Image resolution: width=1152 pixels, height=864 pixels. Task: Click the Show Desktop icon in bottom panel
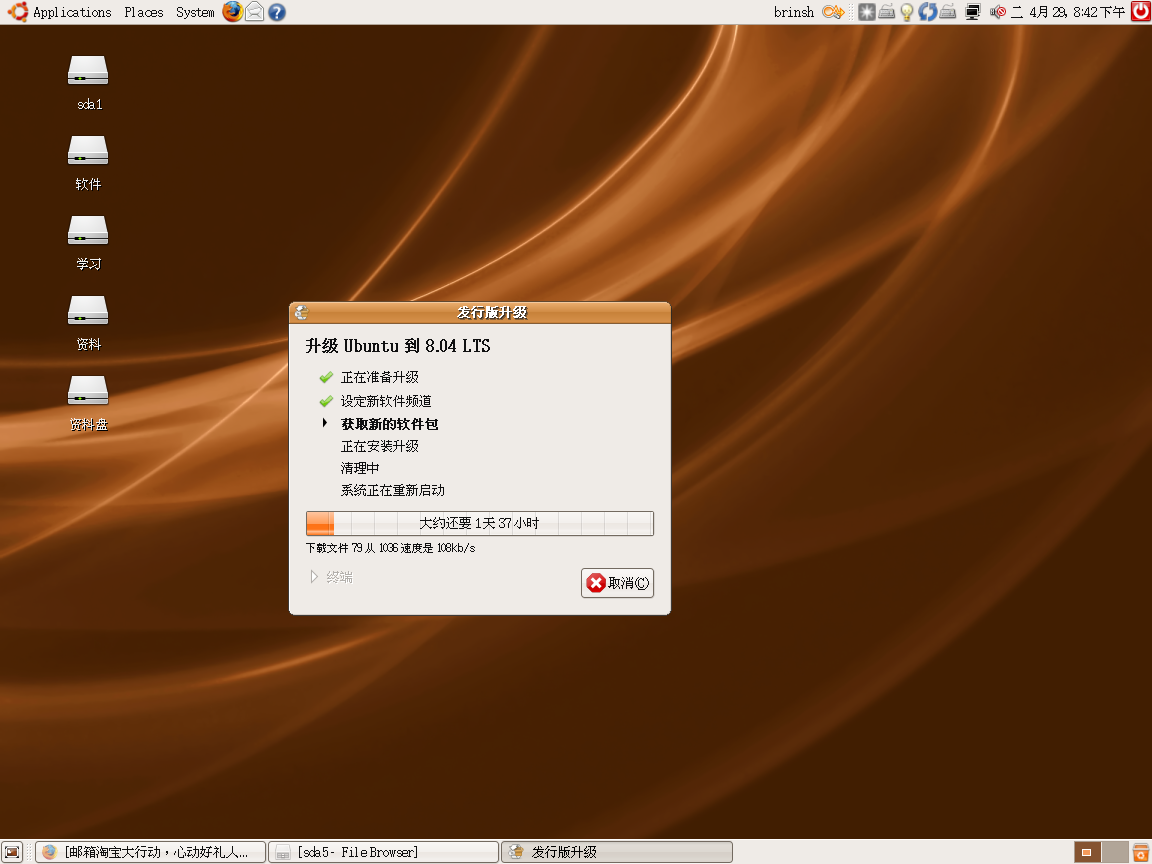(x=12, y=852)
